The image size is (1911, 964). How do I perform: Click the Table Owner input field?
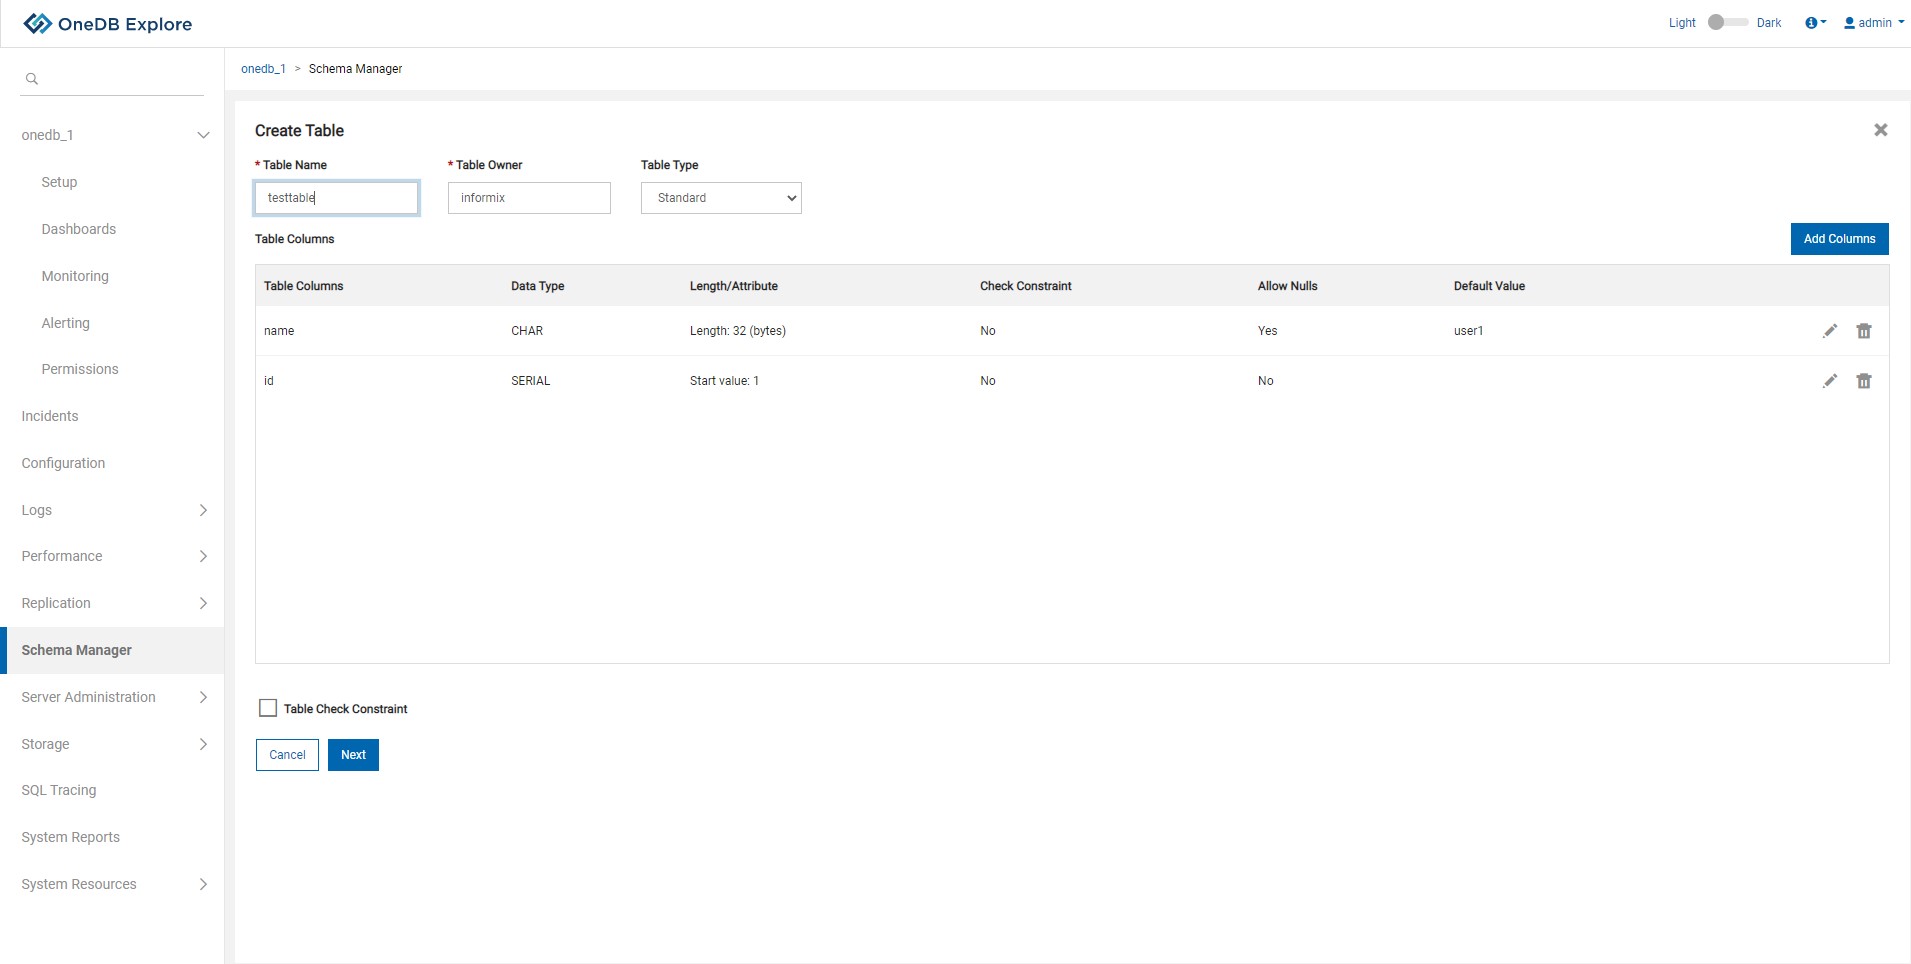pyautogui.click(x=529, y=198)
